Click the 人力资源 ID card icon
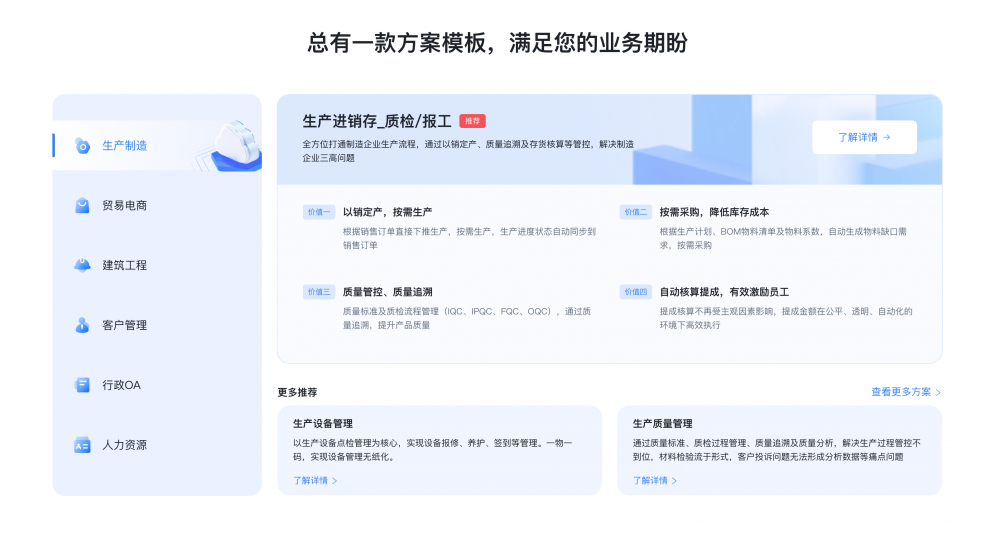Viewport: 1000px width, 534px height. (x=82, y=445)
